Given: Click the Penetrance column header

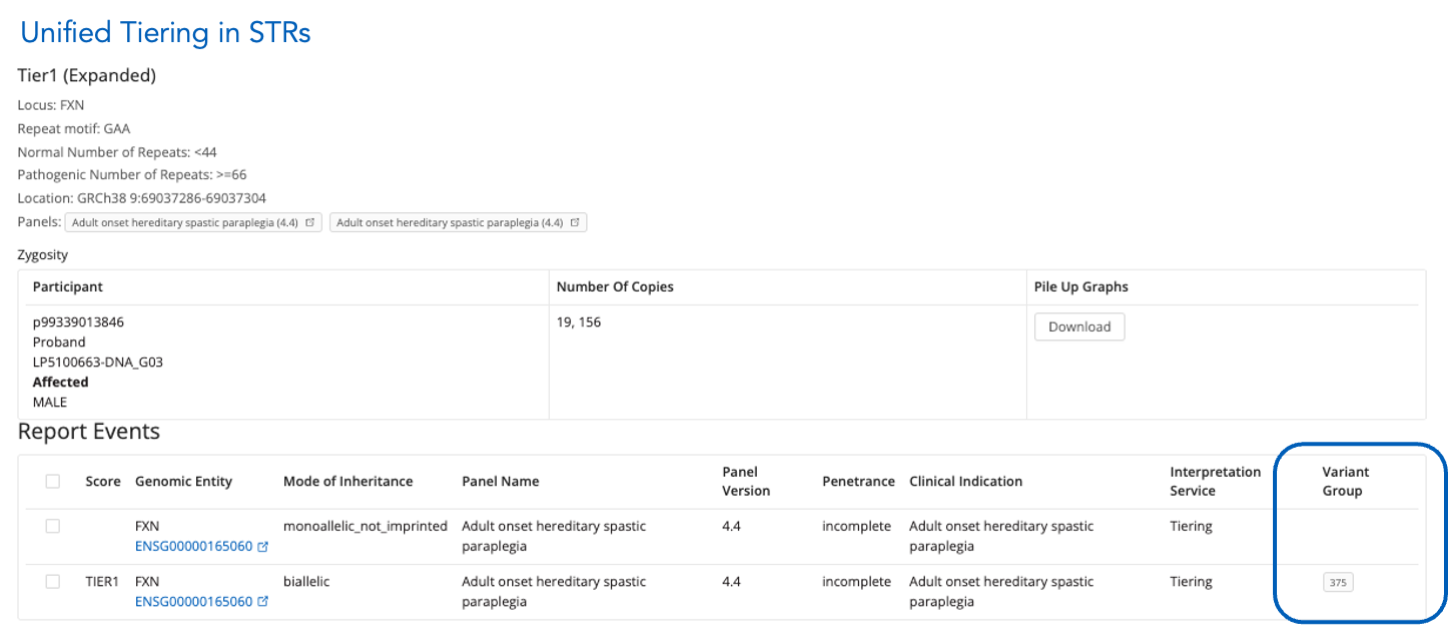Looking at the screenshot, I should (858, 482).
